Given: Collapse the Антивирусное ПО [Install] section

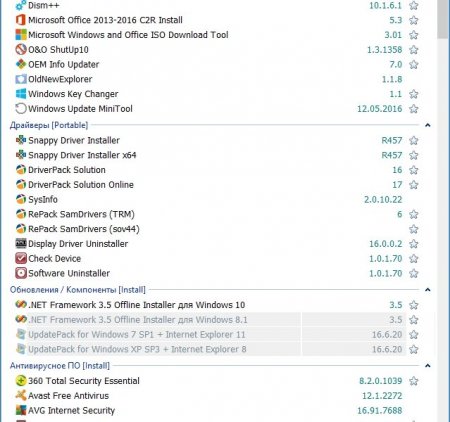Looking at the screenshot, I should pyautogui.click(x=428, y=366).
